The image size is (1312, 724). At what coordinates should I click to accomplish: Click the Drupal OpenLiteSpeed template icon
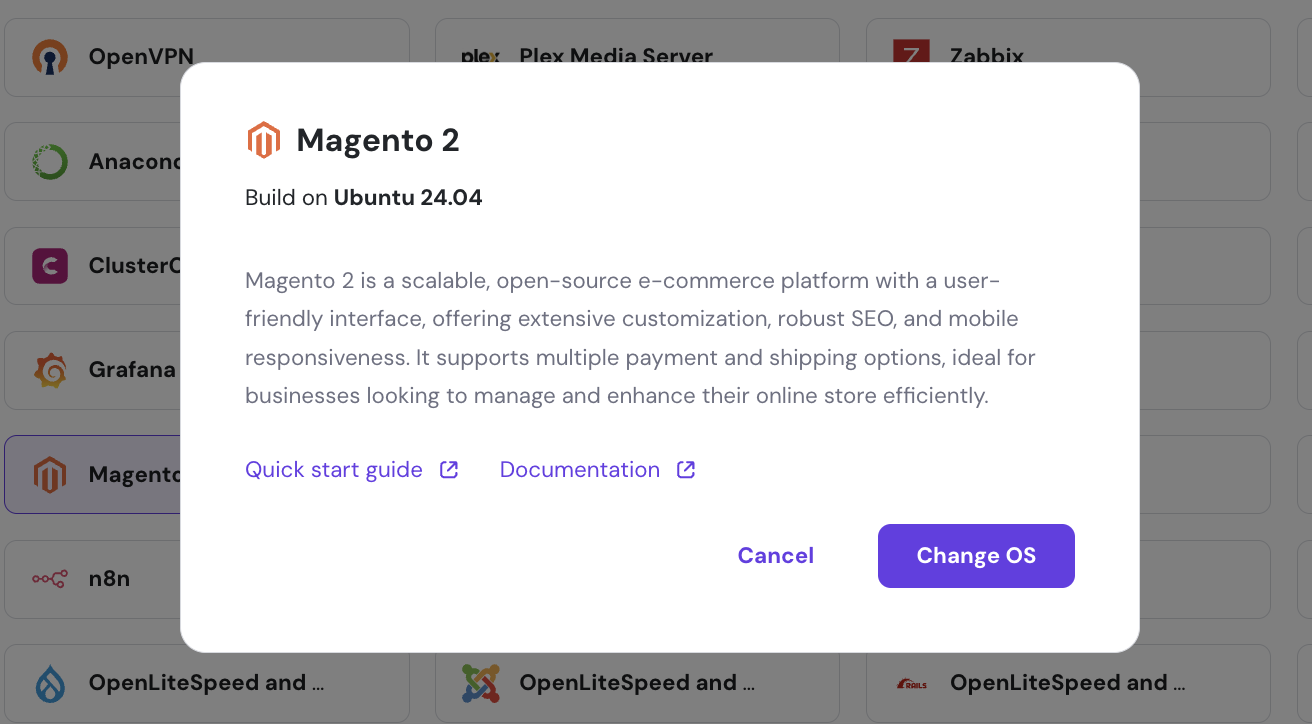pos(50,682)
